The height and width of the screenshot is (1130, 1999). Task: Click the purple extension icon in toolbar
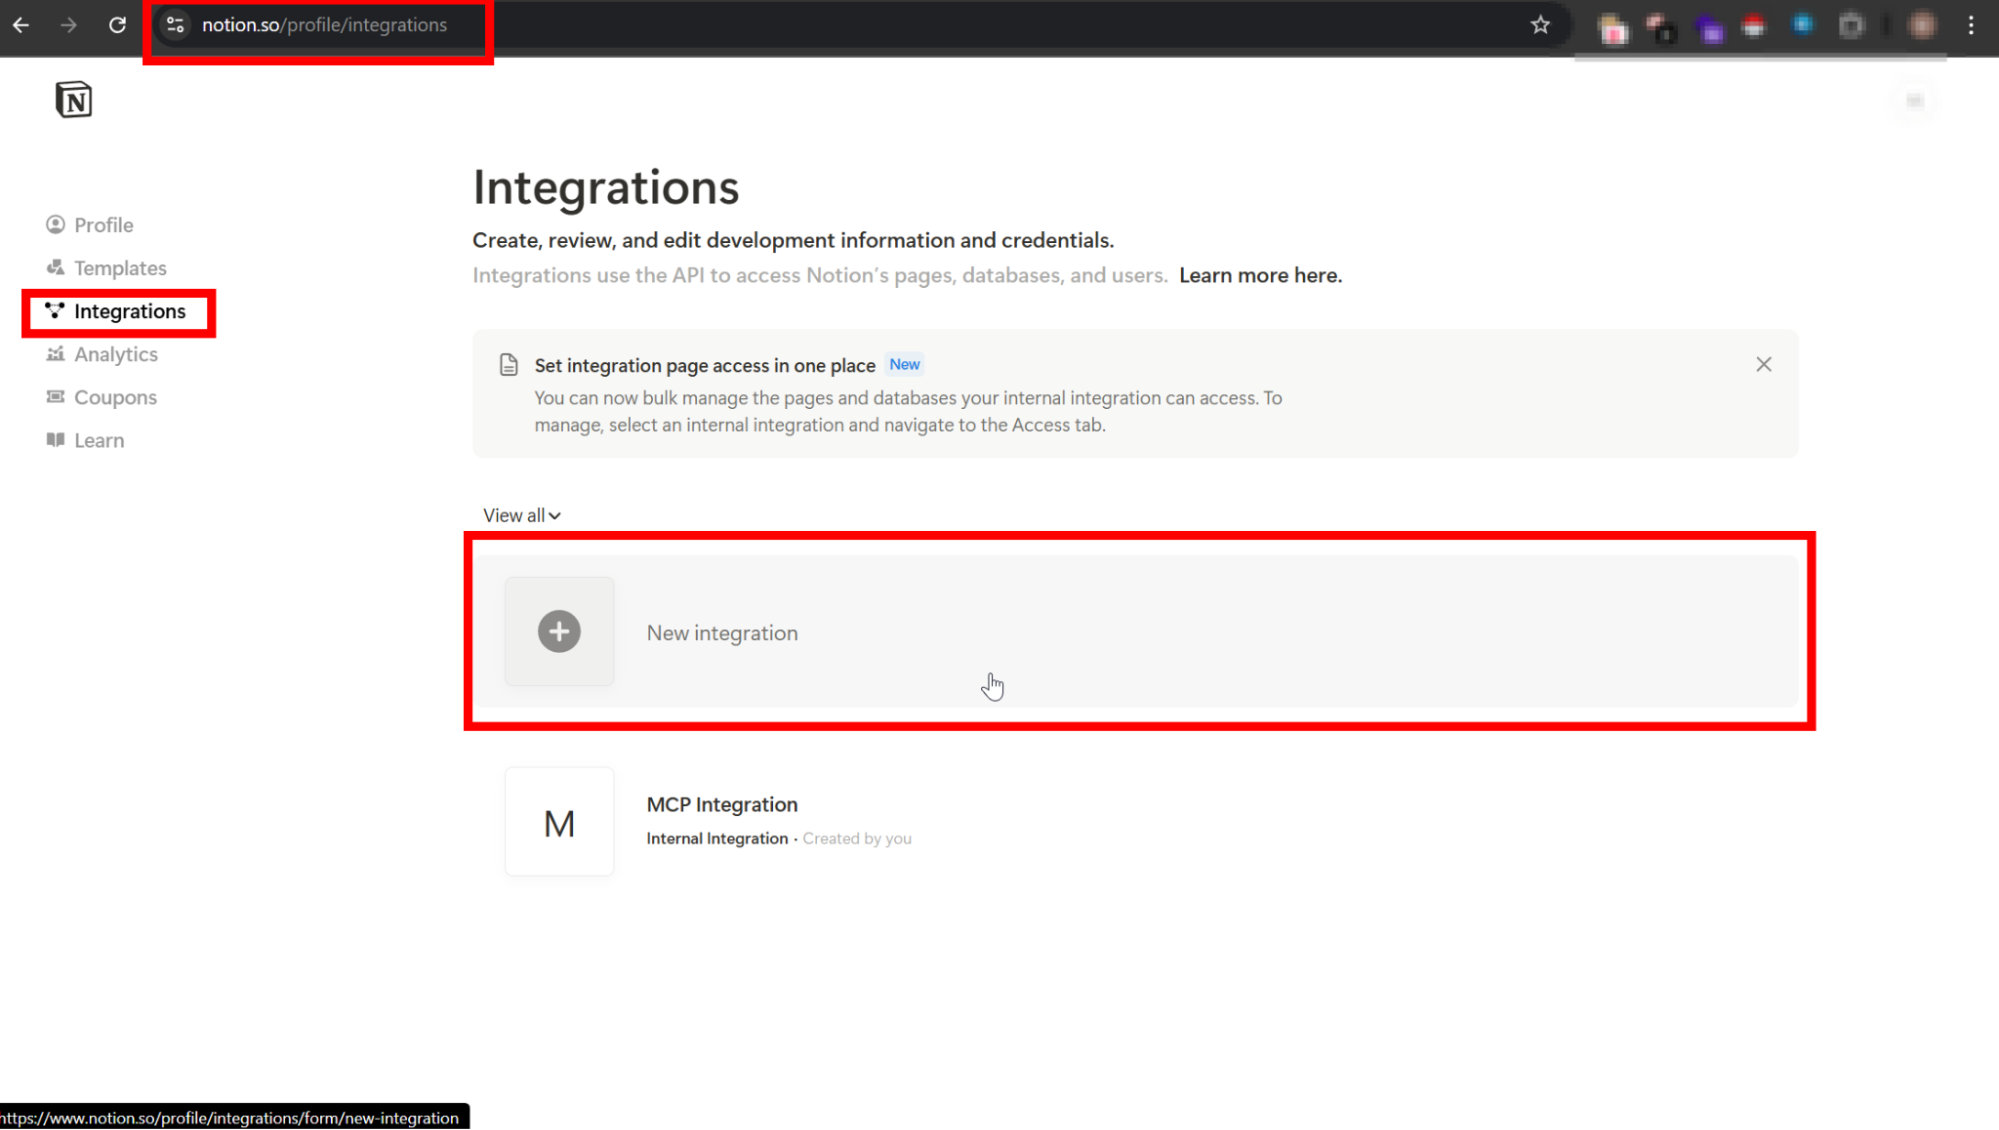[1709, 29]
